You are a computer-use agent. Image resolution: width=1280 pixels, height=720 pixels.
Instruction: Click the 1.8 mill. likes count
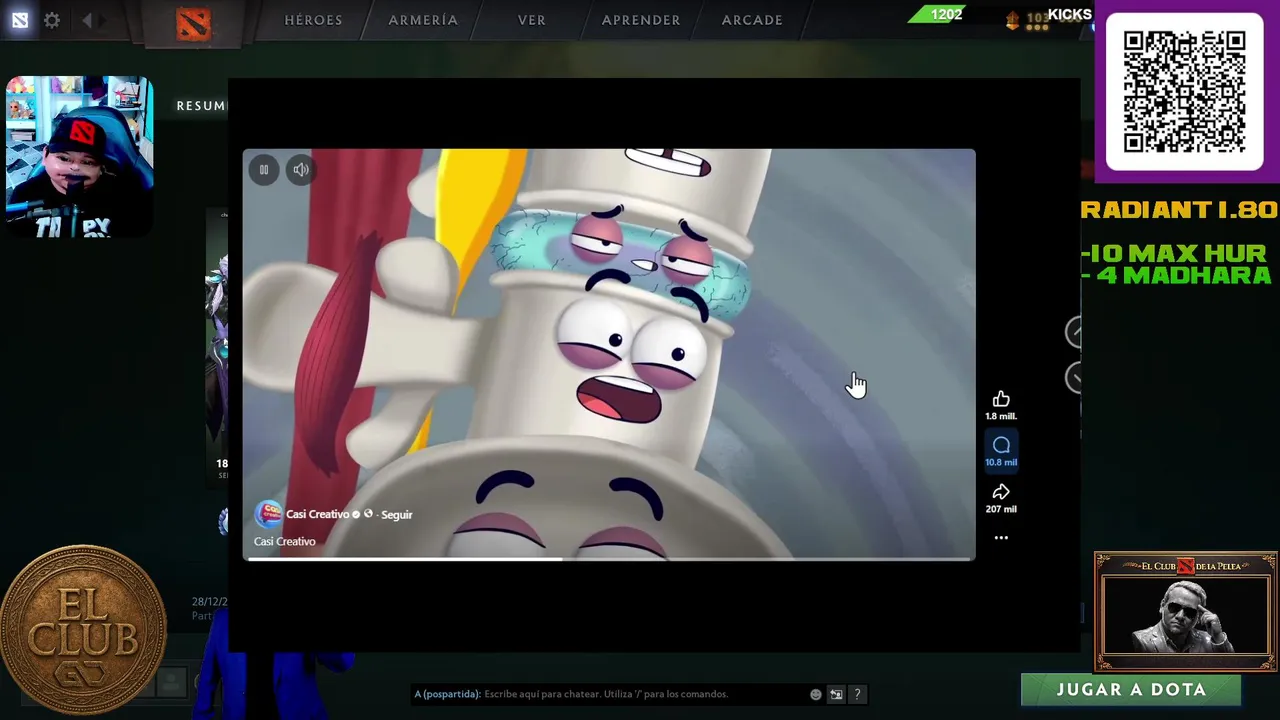tap(1001, 416)
